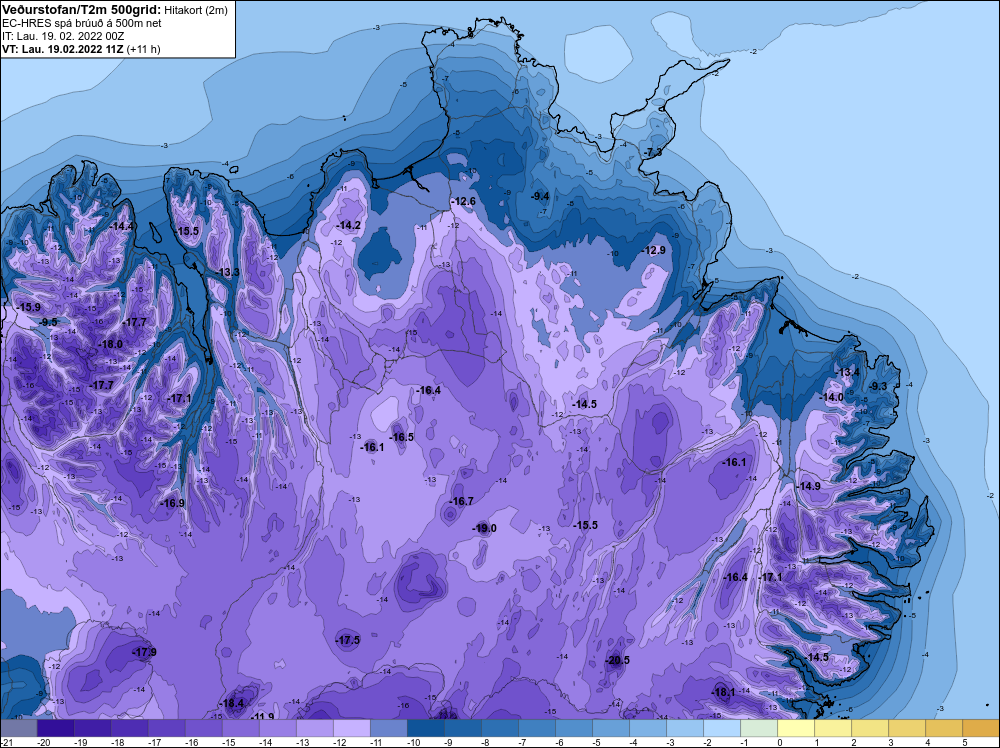Click the -18.0 temperature value on map
1000x748 pixels.
coord(110,344)
